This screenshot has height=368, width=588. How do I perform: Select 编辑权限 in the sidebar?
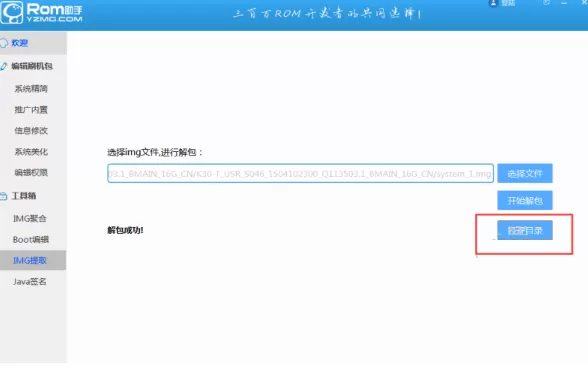[31, 173]
